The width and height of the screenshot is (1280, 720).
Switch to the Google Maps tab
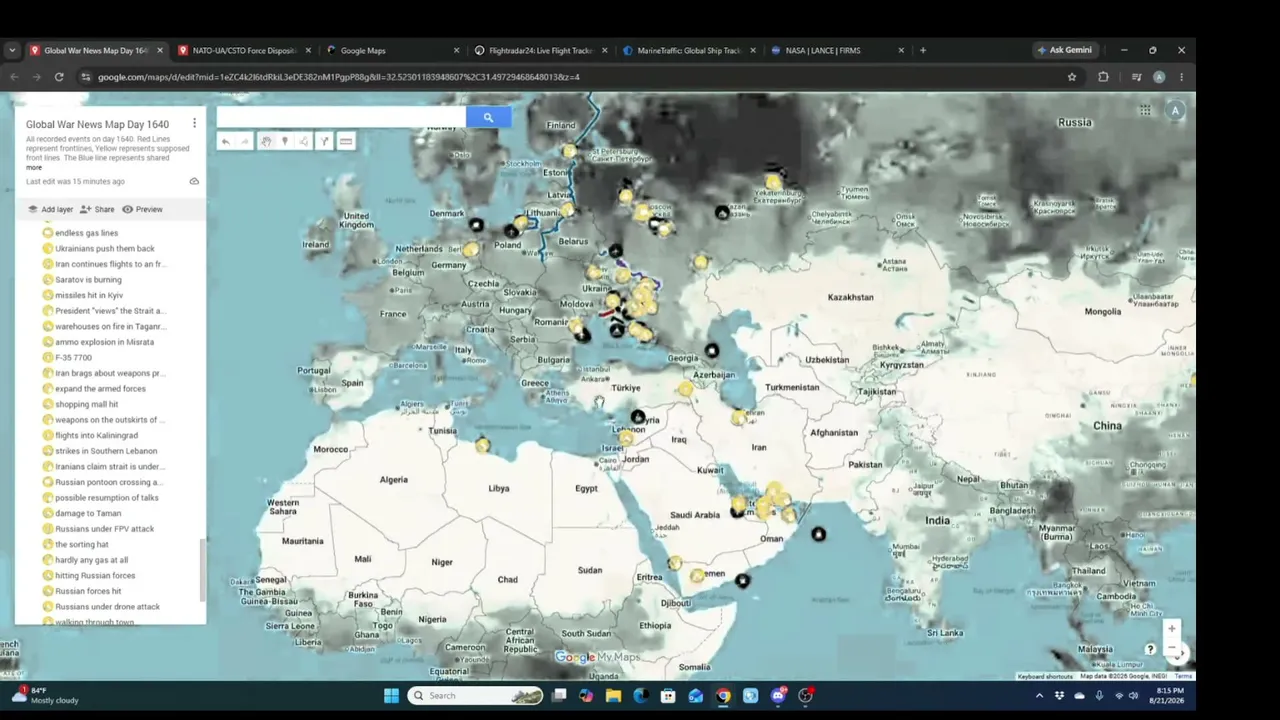click(392, 50)
